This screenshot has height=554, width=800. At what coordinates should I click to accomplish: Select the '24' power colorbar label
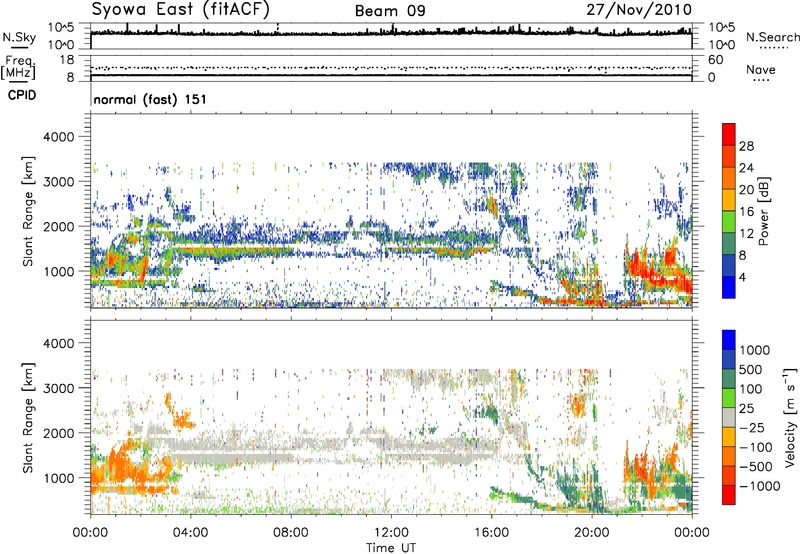pos(746,168)
